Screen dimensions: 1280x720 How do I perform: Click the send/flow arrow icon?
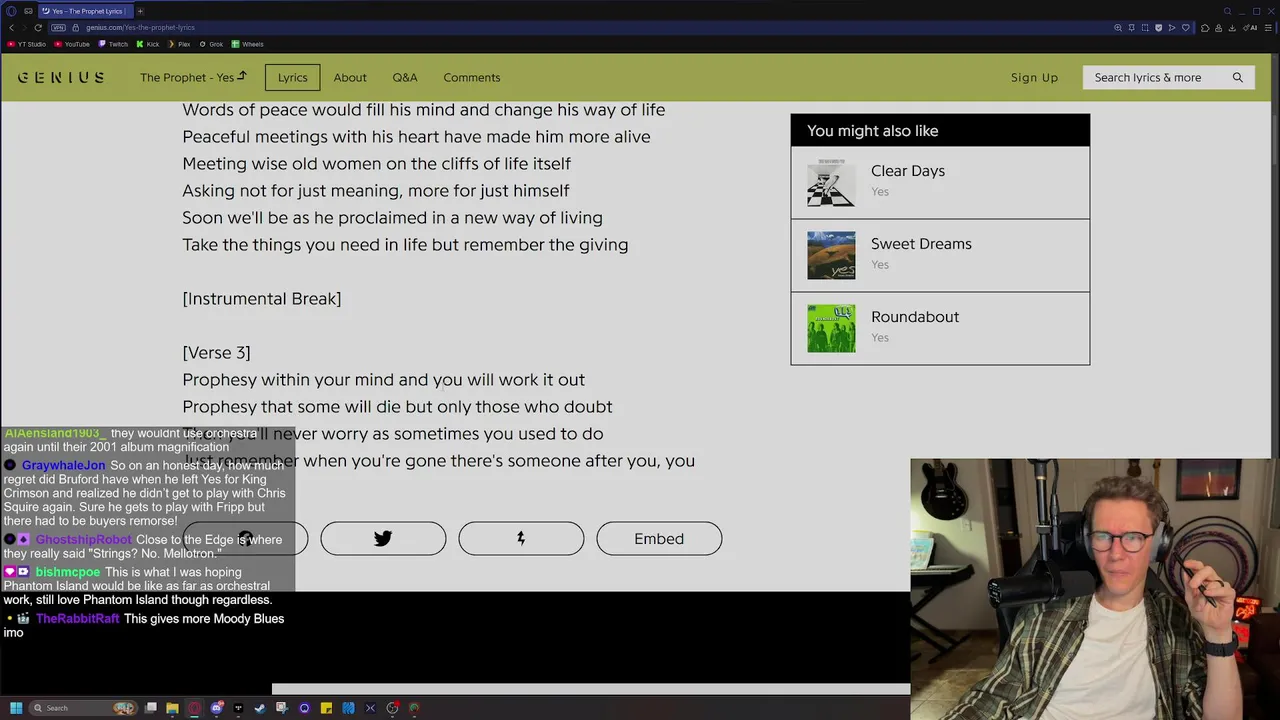1172,28
